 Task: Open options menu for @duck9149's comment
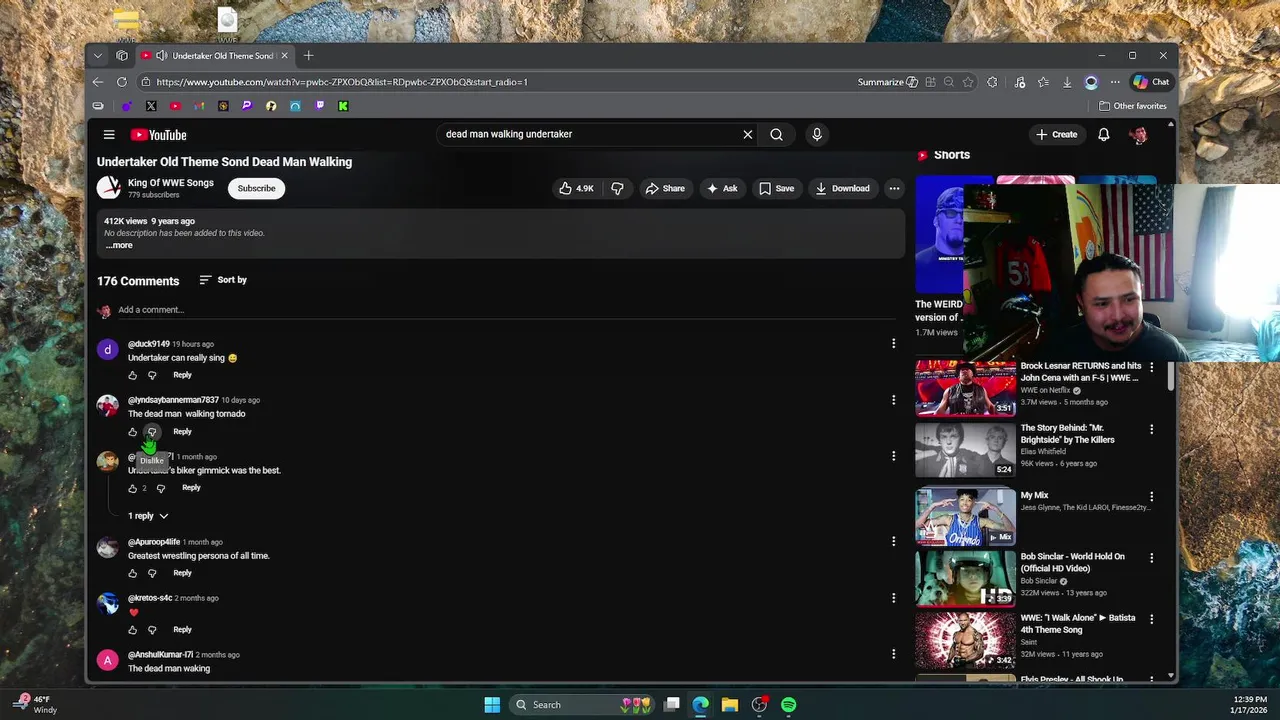pos(893,343)
